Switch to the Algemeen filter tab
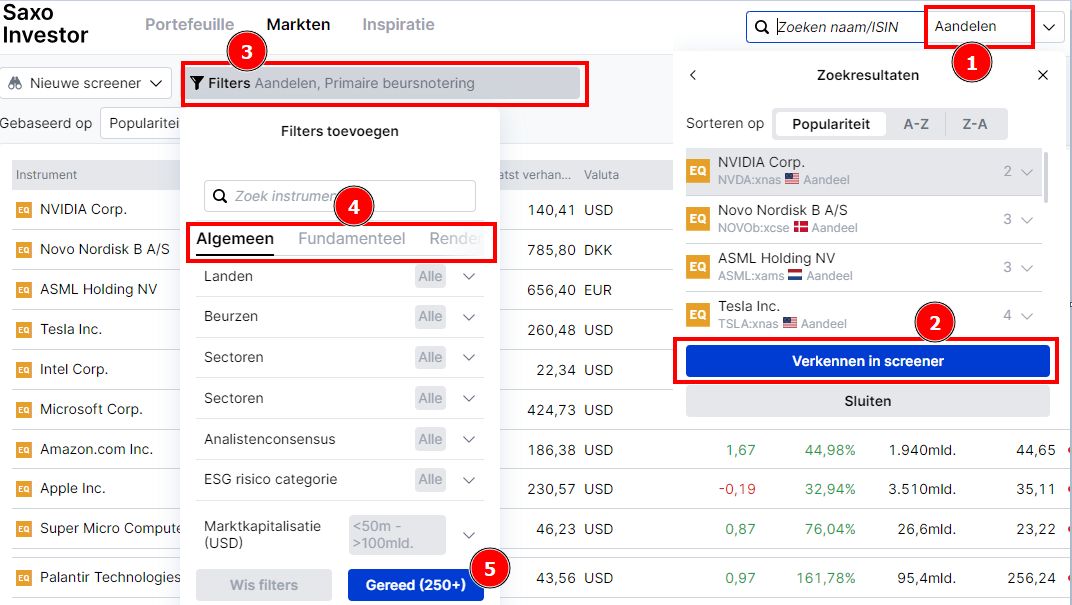 [x=235, y=239]
